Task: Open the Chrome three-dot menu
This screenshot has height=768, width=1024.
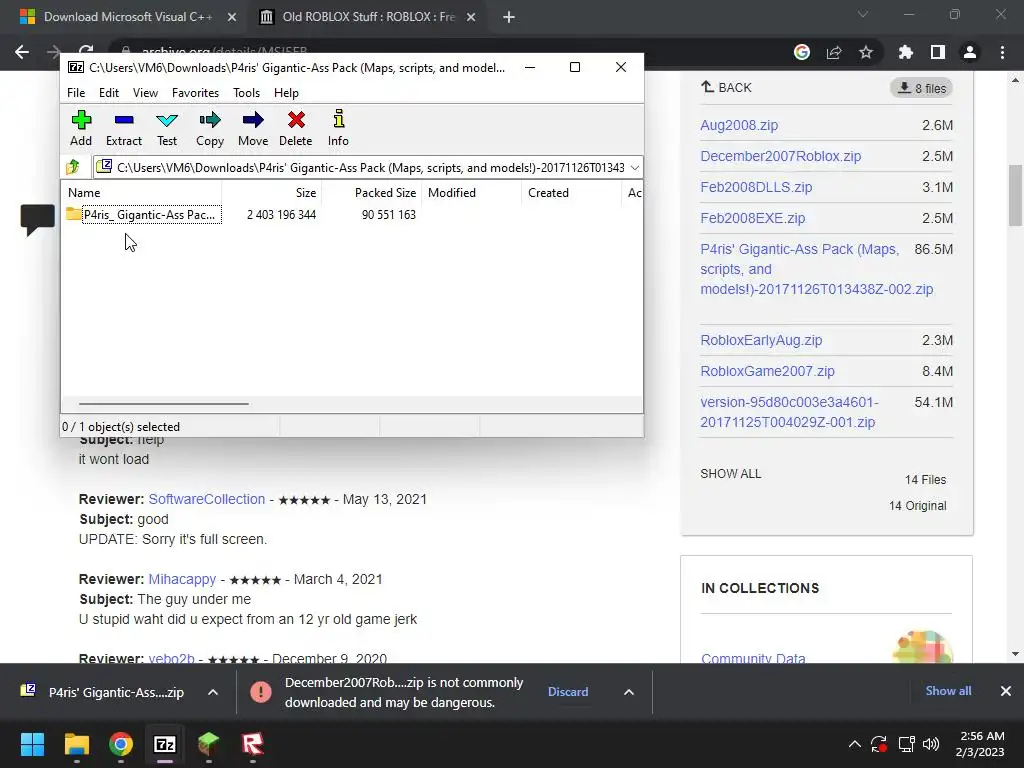Action: (1002, 52)
